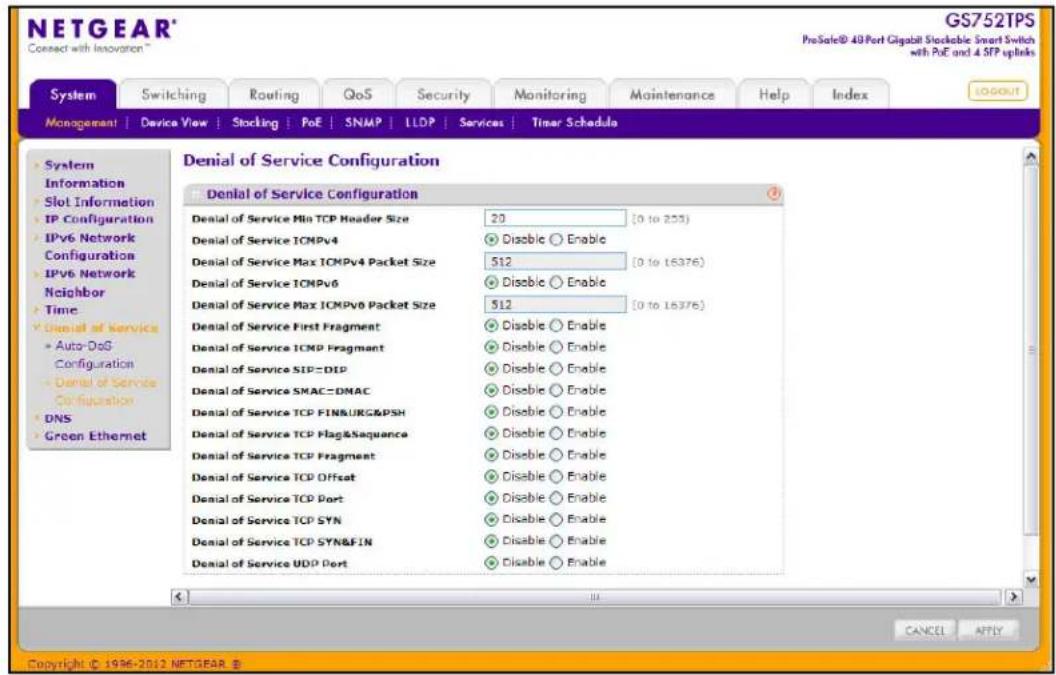Click the Min TCP Header Size field
The height and width of the screenshot is (675, 1056).
tap(555, 218)
